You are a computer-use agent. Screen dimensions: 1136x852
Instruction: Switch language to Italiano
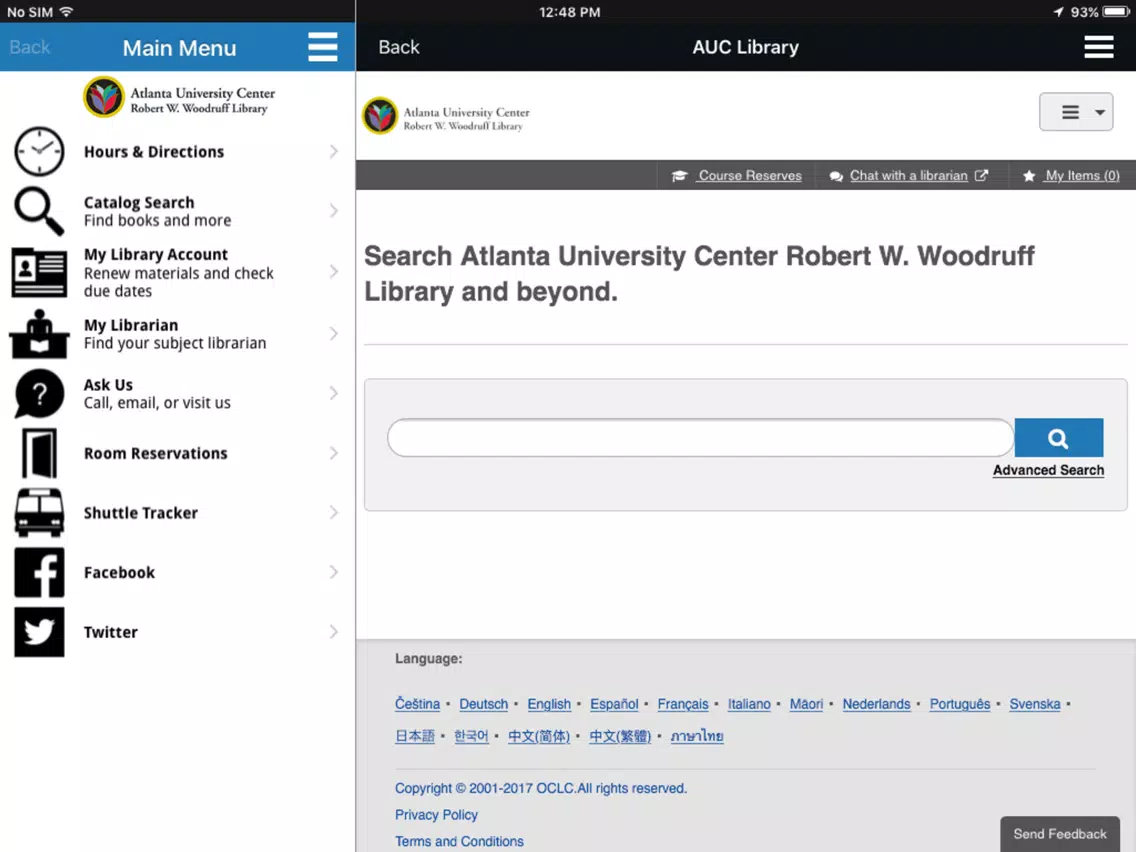click(749, 704)
